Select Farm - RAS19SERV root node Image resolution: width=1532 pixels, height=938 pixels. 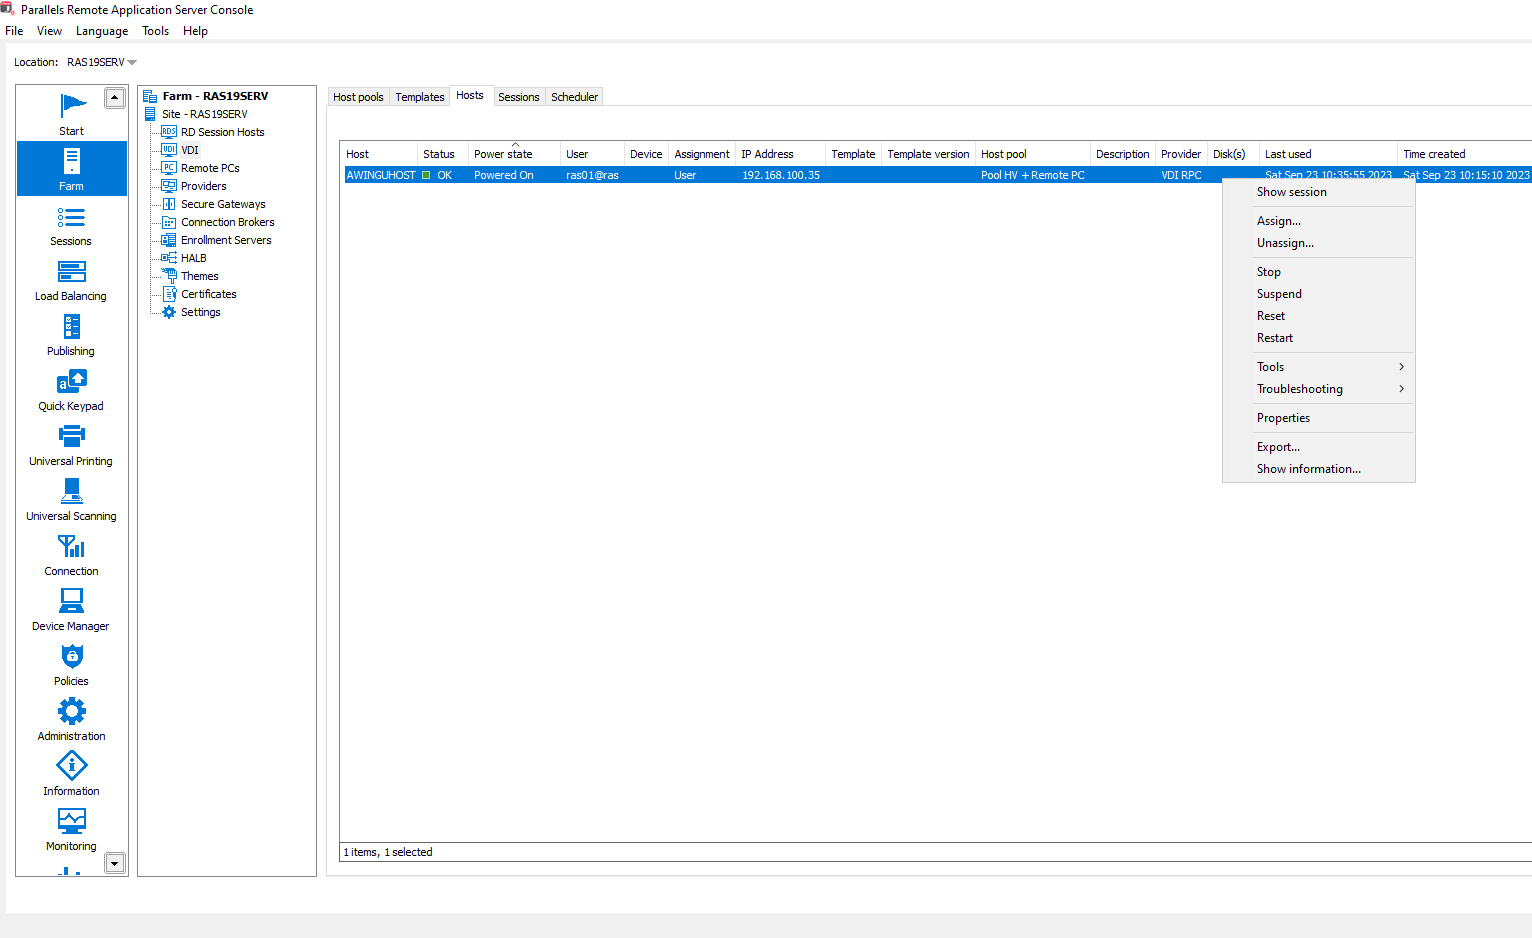tap(215, 96)
